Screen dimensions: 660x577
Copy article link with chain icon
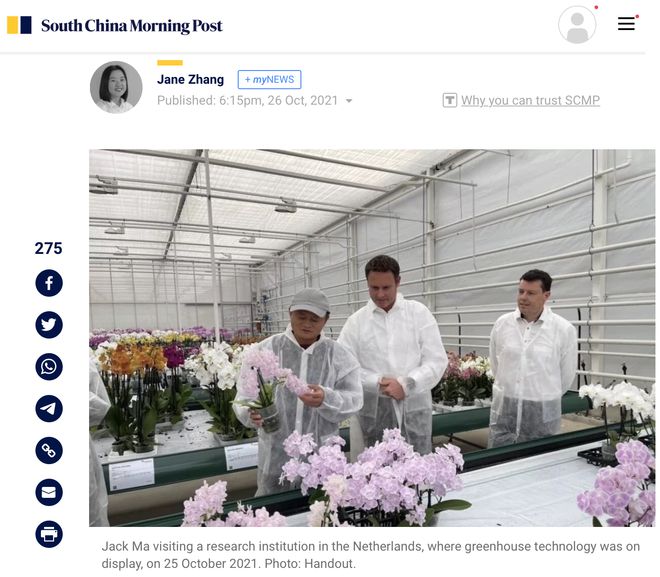[49, 450]
